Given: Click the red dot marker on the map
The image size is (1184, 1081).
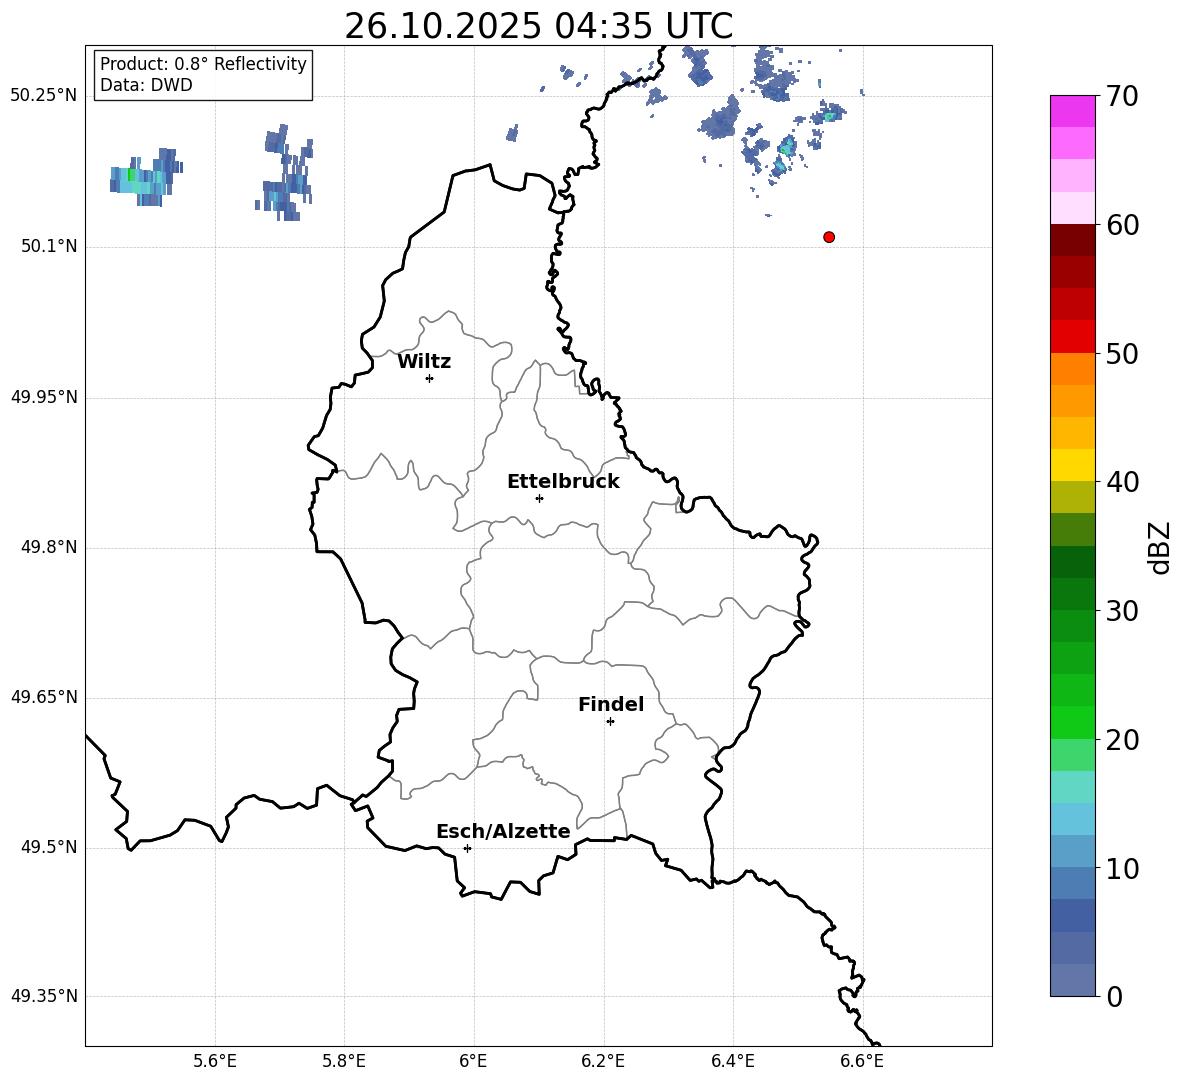Looking at the screenshot, I should pos(829,237).
